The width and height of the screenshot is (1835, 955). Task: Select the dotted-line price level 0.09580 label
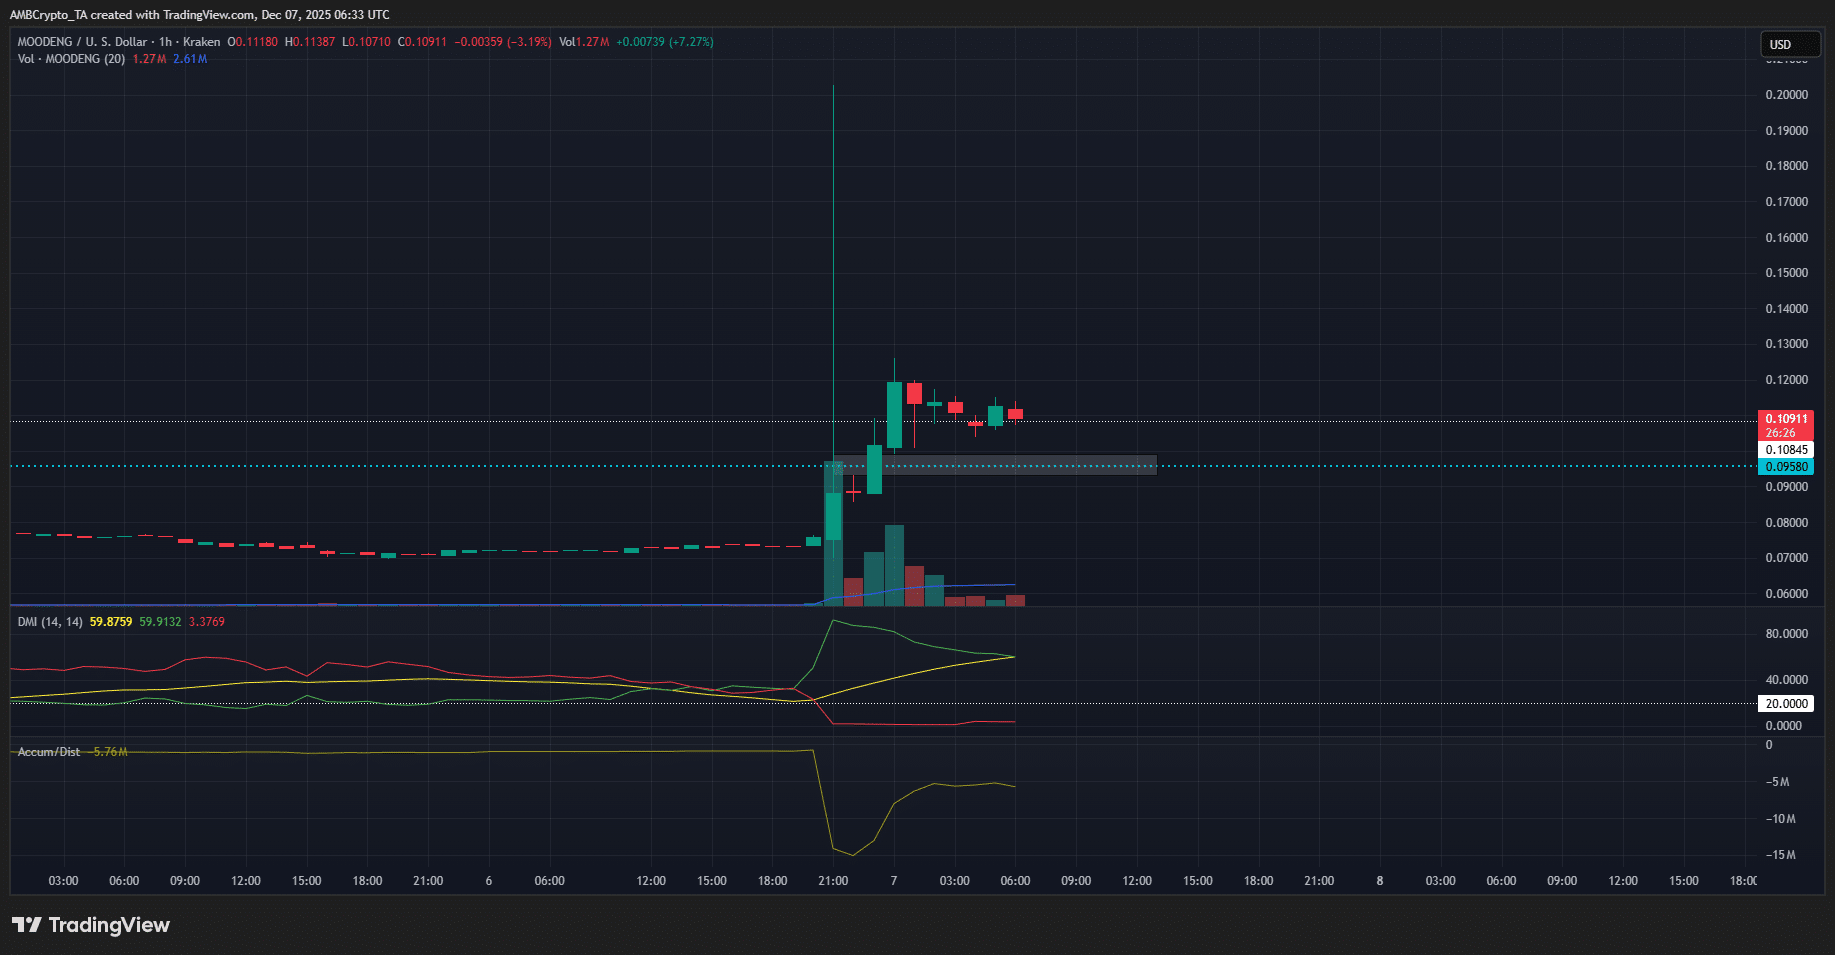click(1787, 466)
